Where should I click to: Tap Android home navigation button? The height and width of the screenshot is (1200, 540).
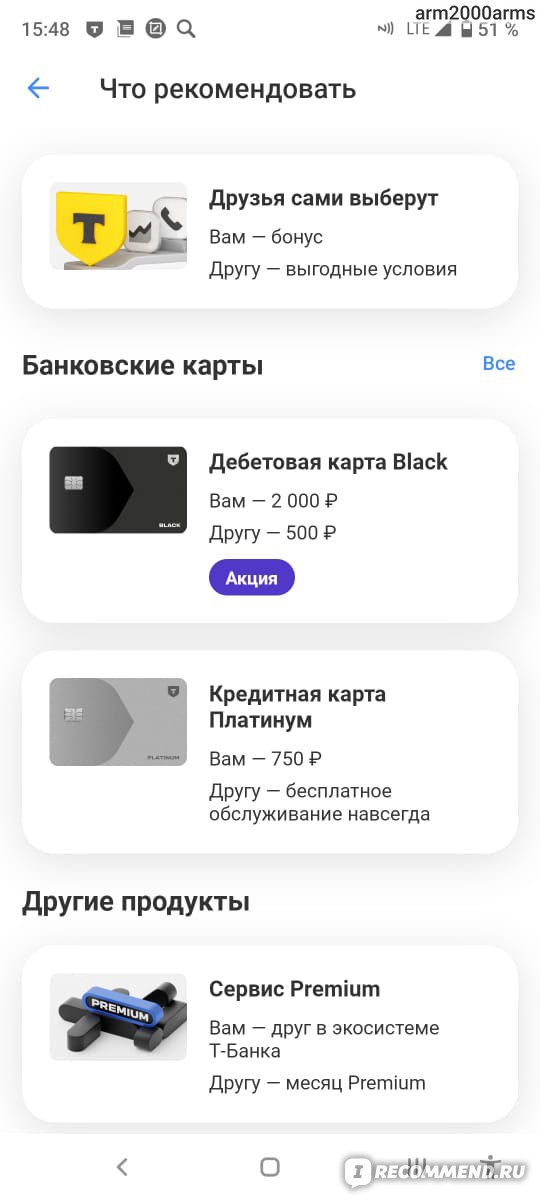(x=270, y=1166)
